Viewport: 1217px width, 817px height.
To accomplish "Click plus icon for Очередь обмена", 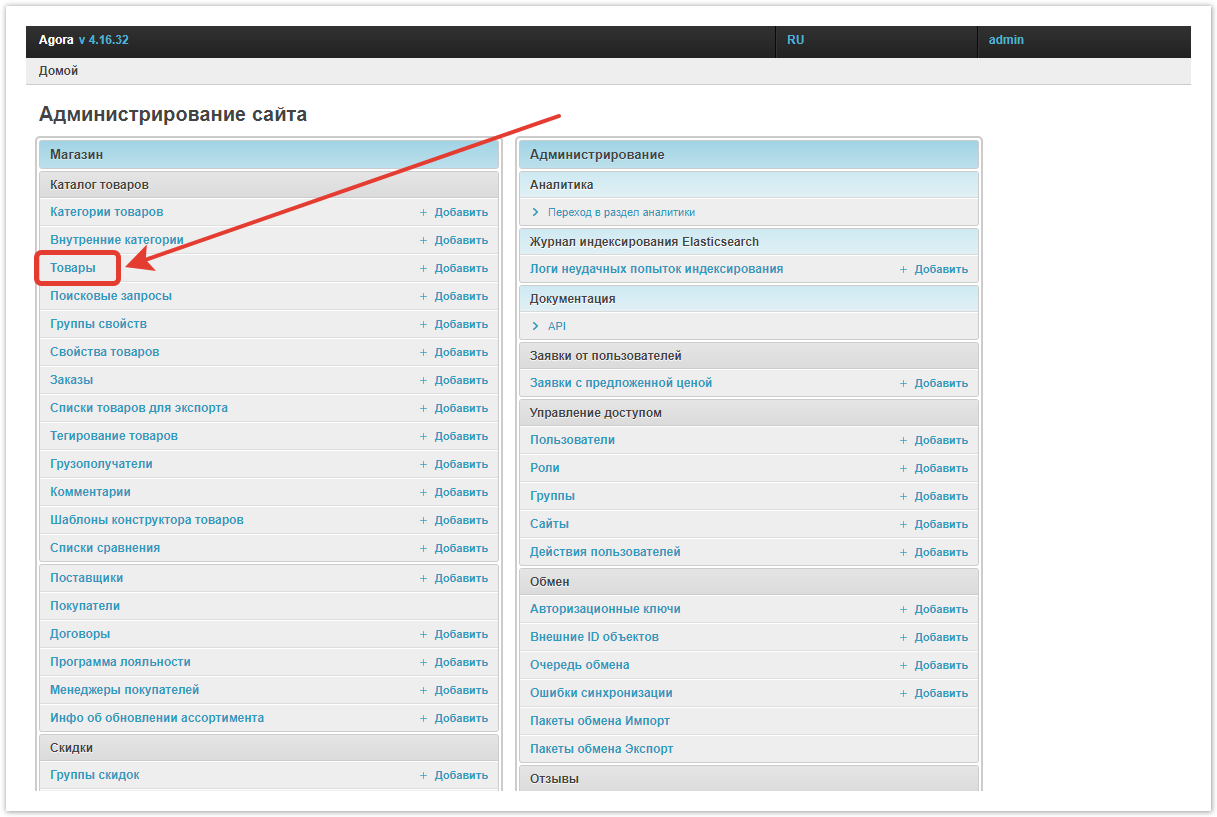I will (x=903, y=665).
